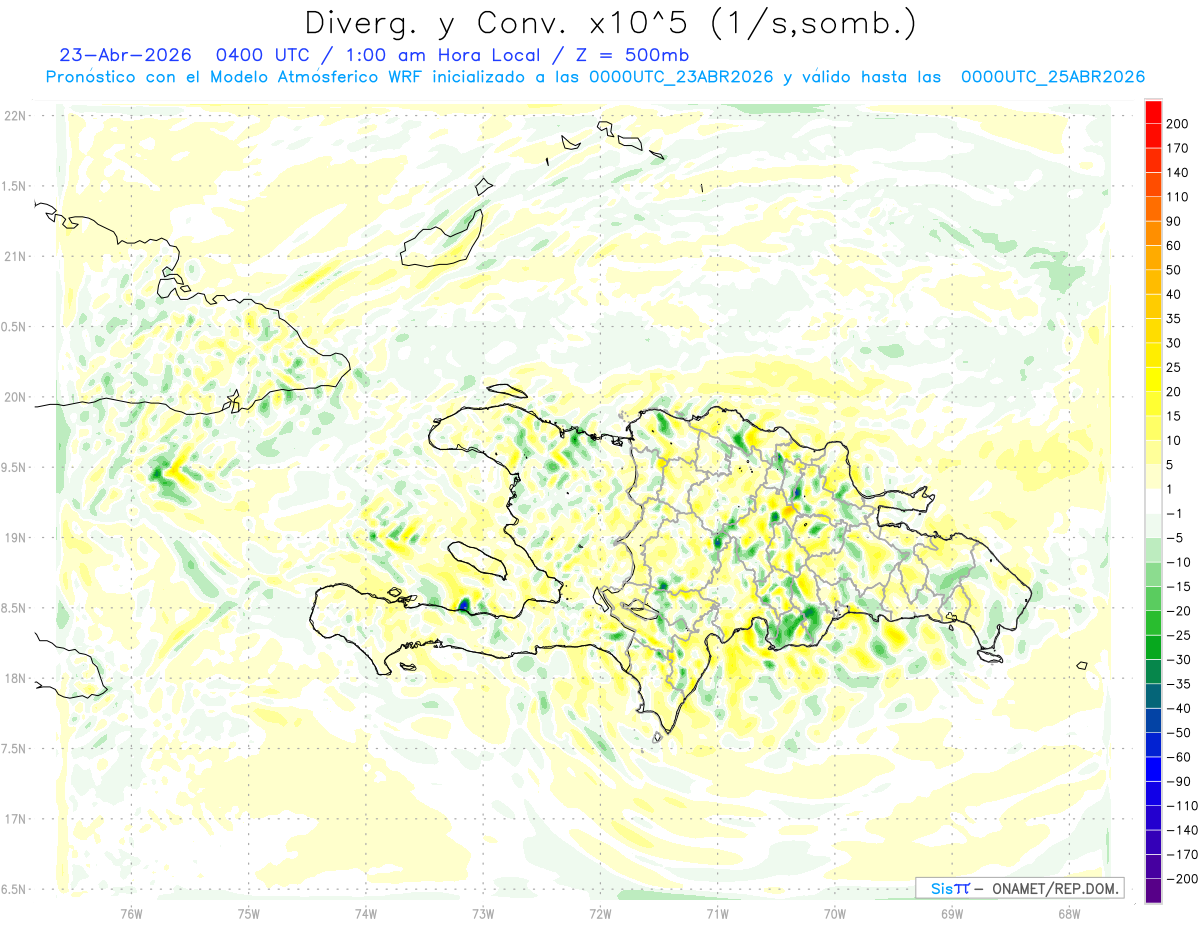Select the dark purple swatch ending the colorbar
Viewport: 1200px width, 927px height.
(x=1153, y=890)
